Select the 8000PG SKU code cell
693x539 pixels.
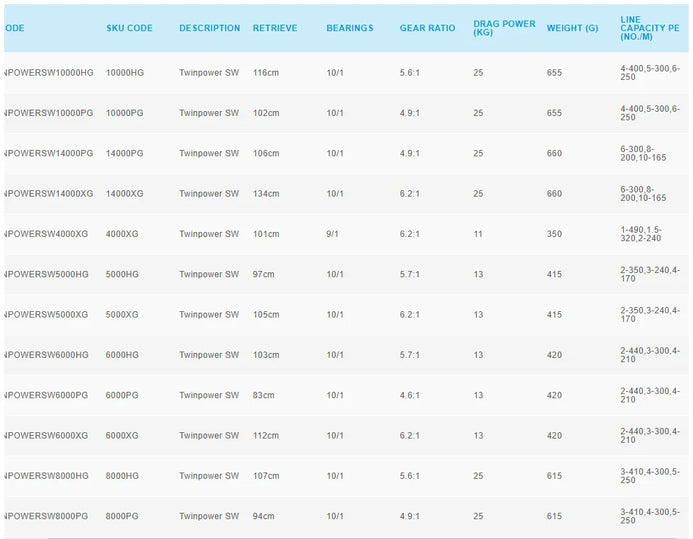124,516
